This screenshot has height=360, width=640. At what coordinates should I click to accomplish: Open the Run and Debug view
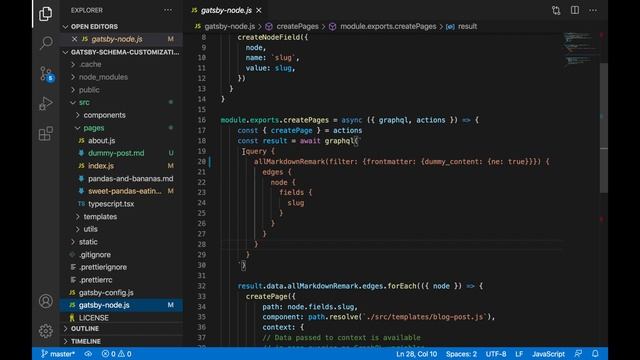coord(46,103)
